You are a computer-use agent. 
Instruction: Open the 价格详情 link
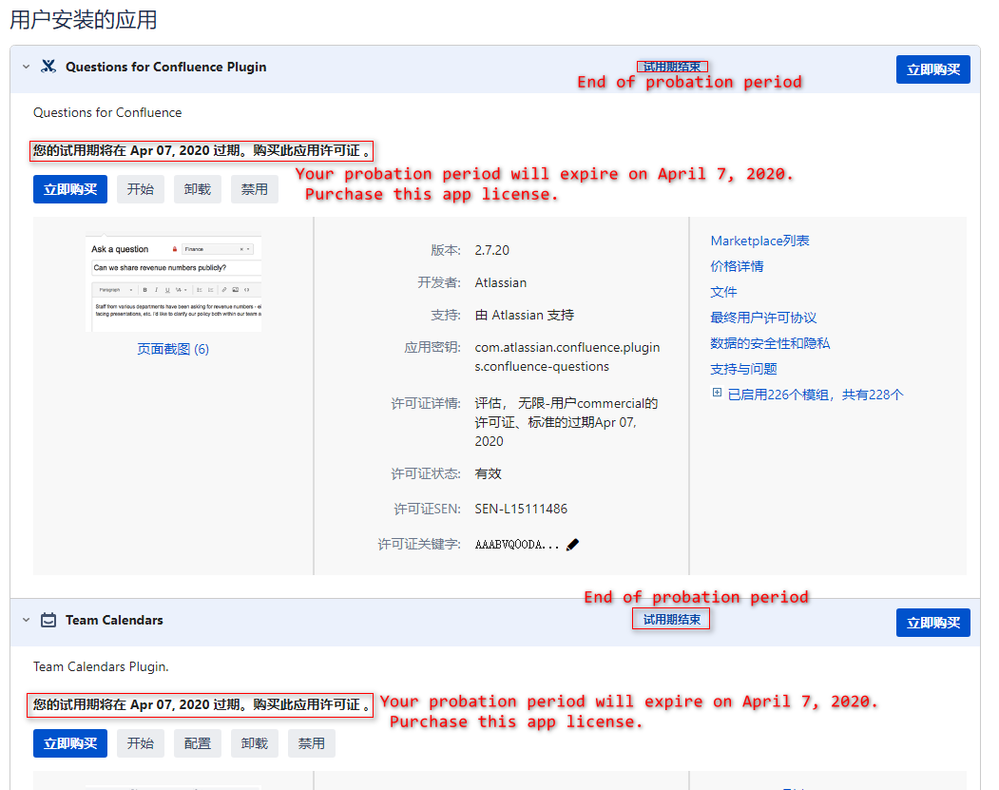pyautogui.click(x=737, y=266)
